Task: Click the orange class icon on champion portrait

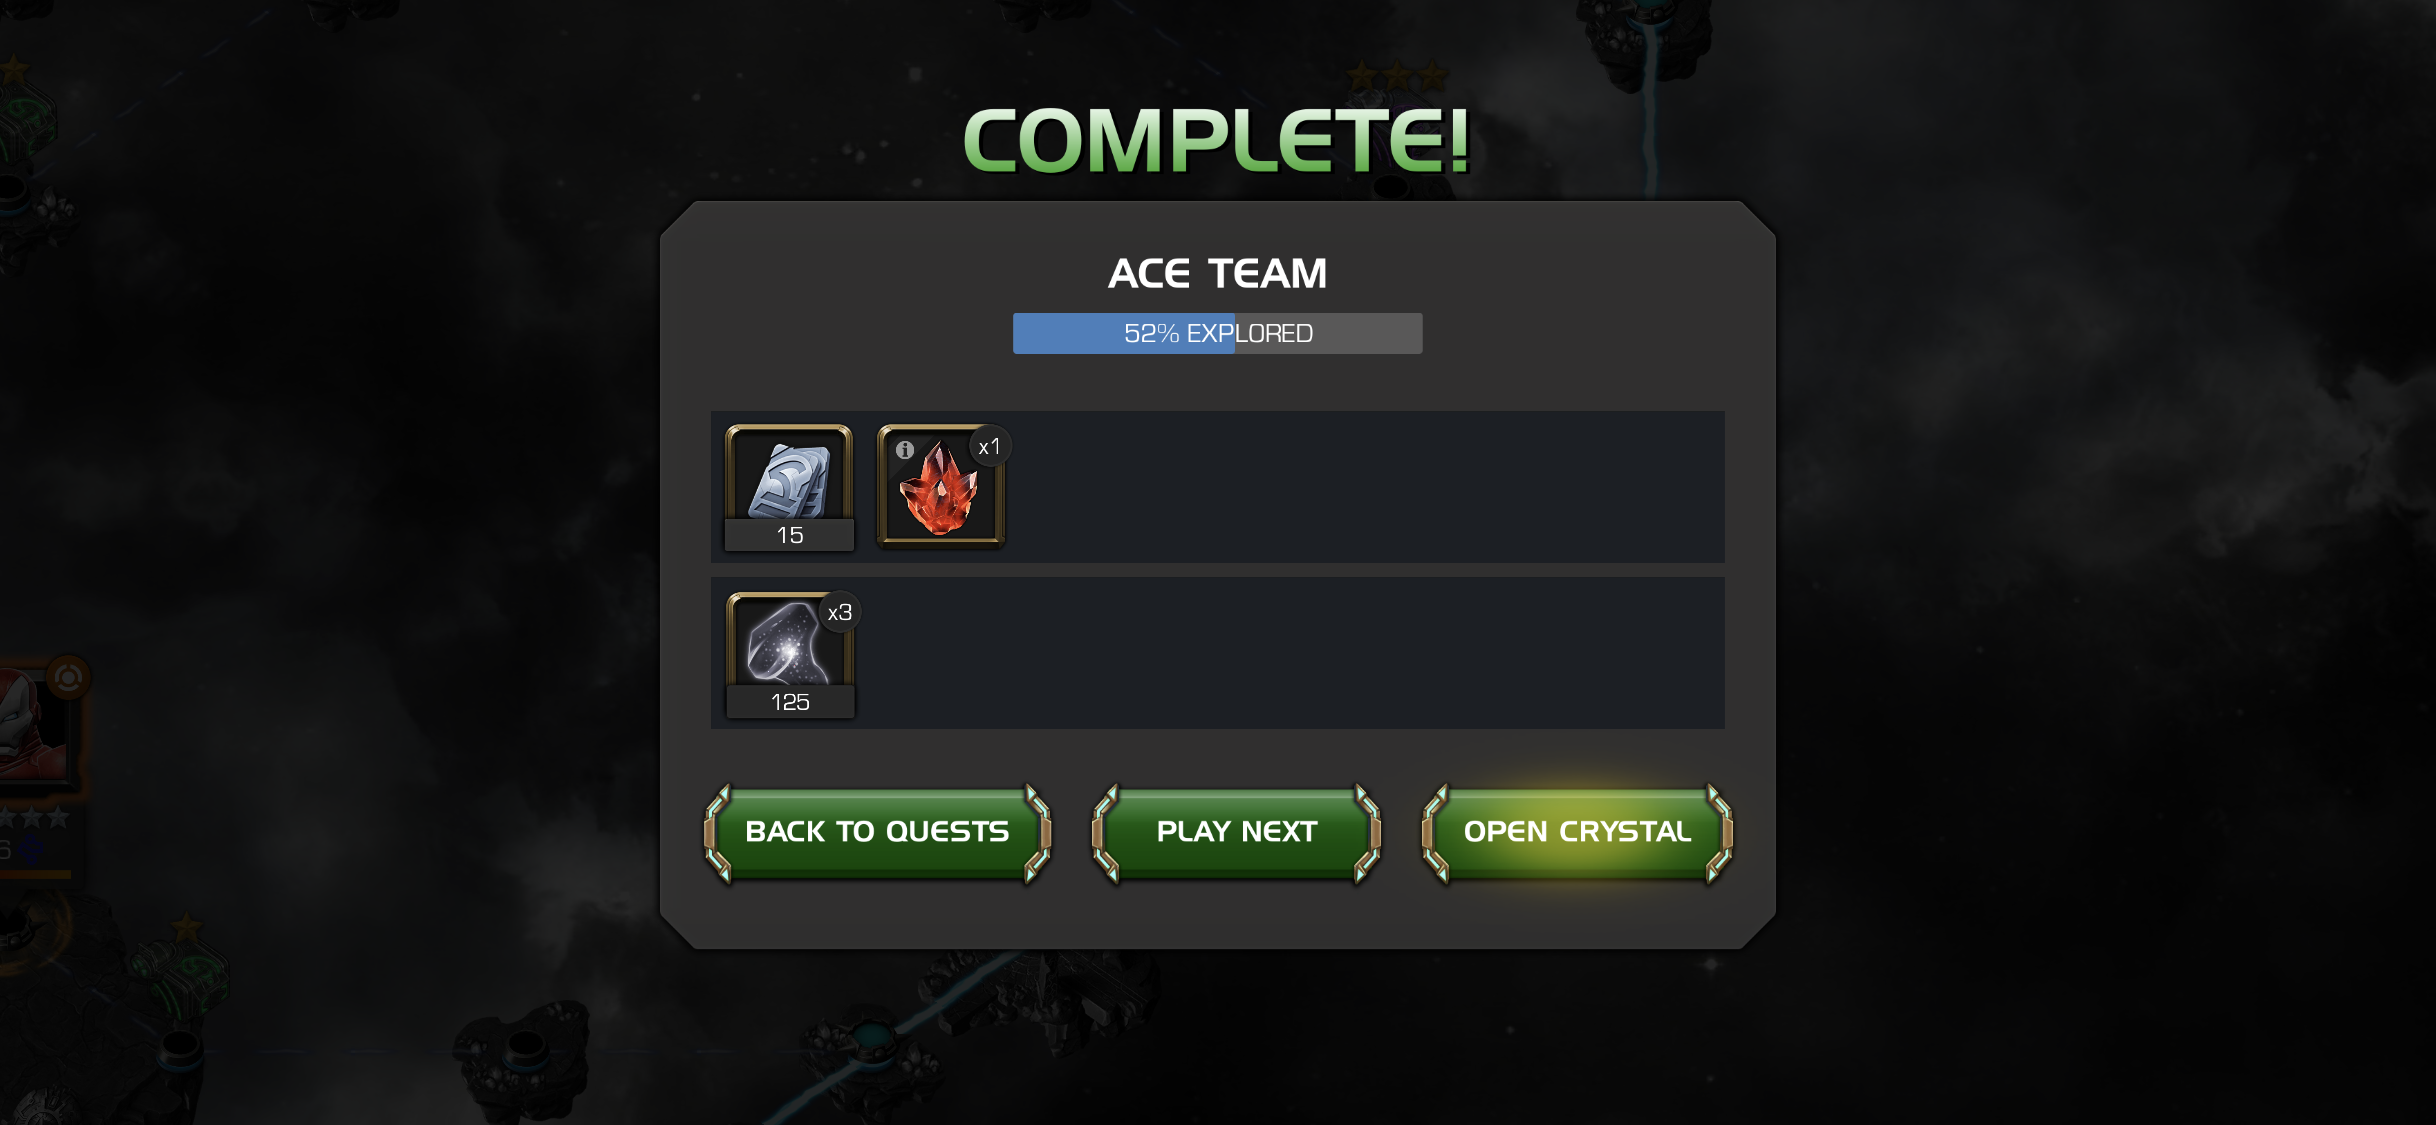Action: click(68, 678)
